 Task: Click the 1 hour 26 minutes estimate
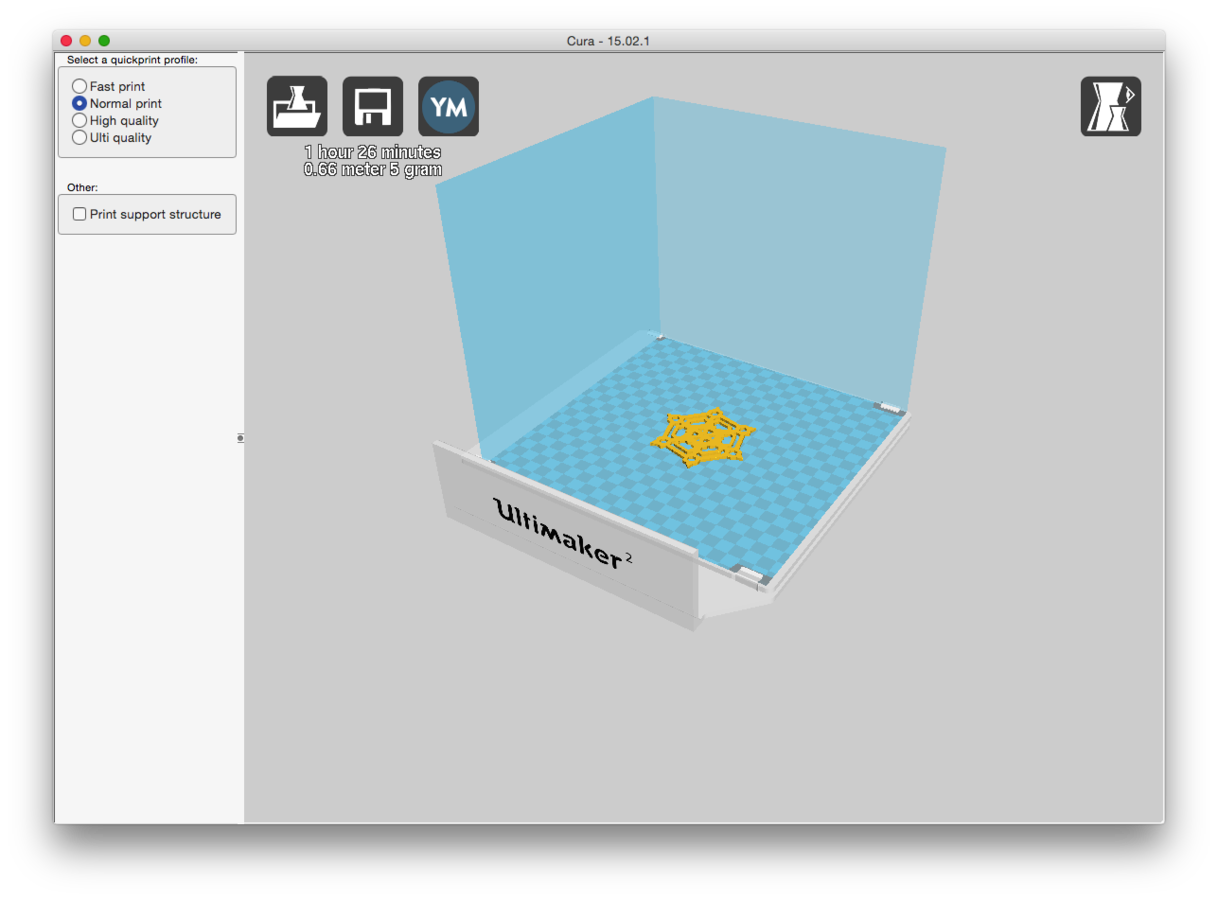(373, 152)
